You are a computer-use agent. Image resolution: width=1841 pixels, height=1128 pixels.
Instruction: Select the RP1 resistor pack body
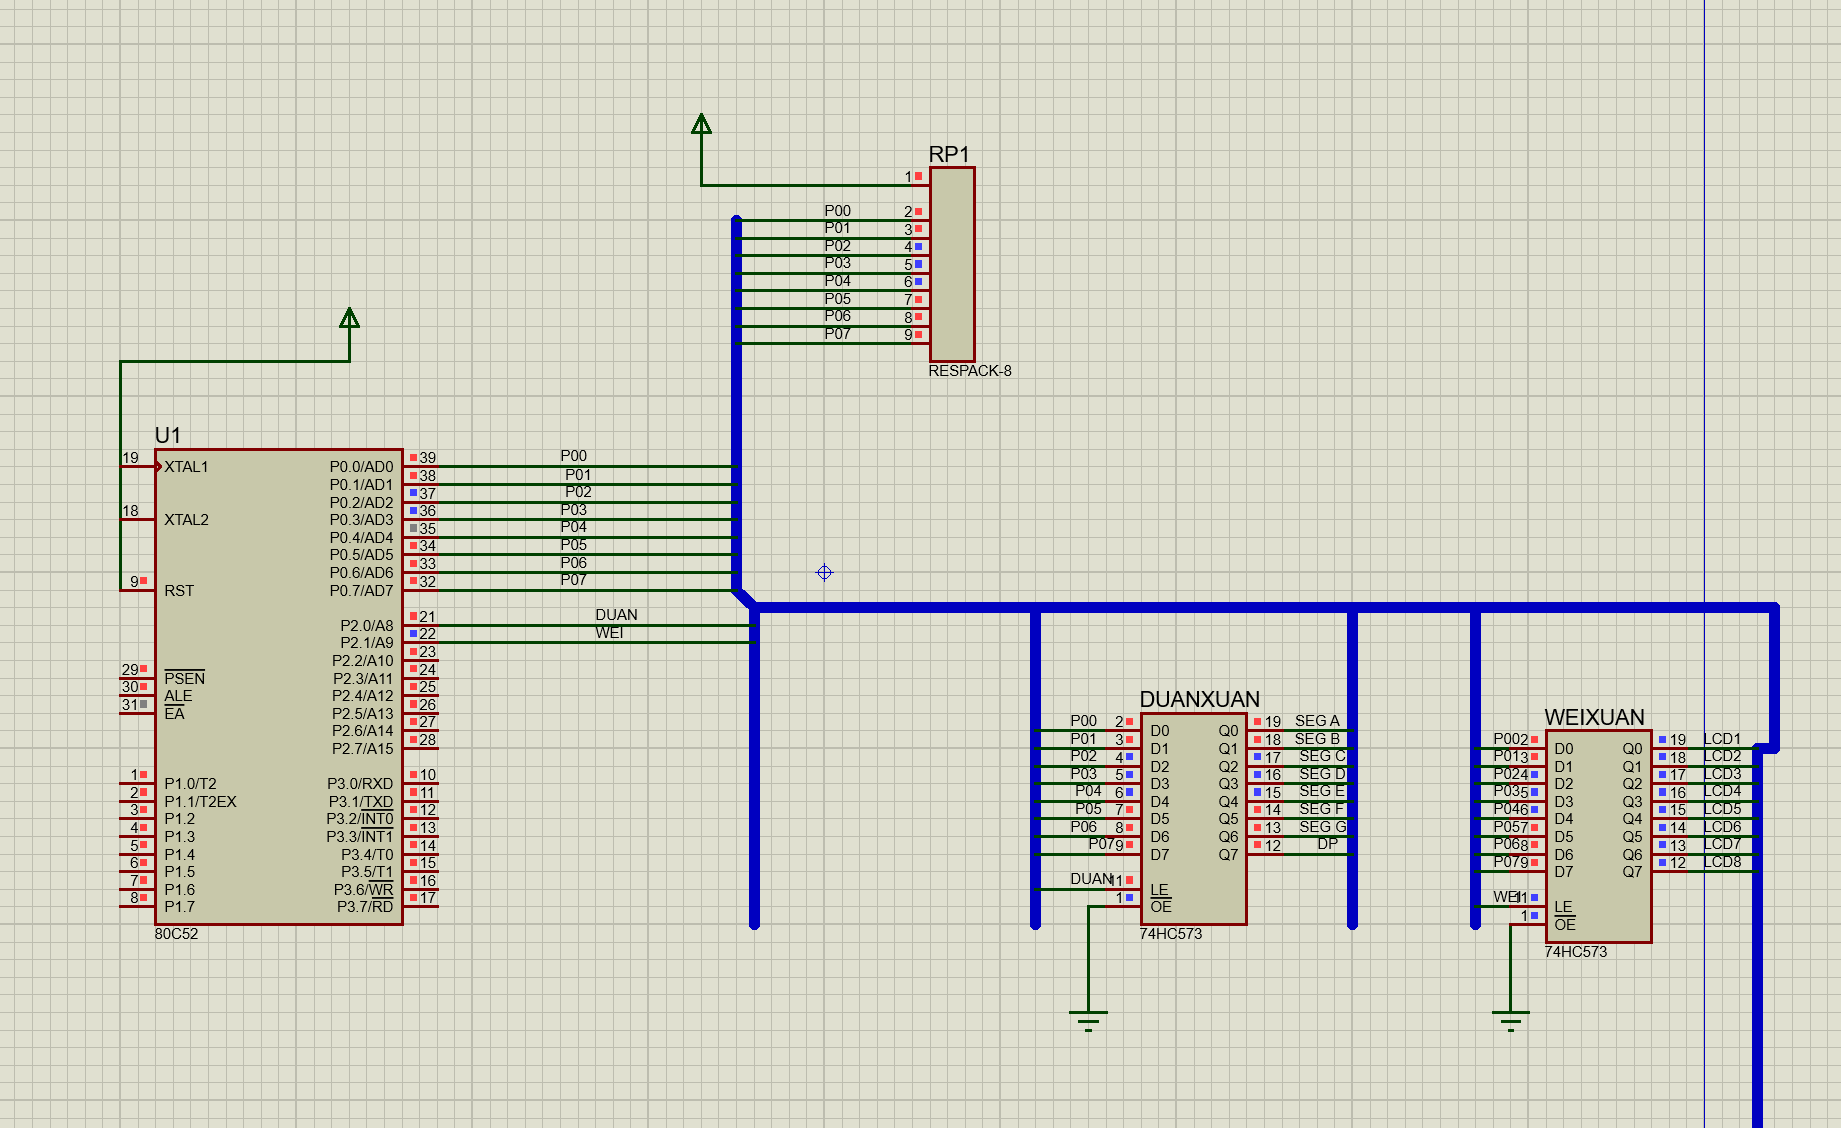click(952, 264)
